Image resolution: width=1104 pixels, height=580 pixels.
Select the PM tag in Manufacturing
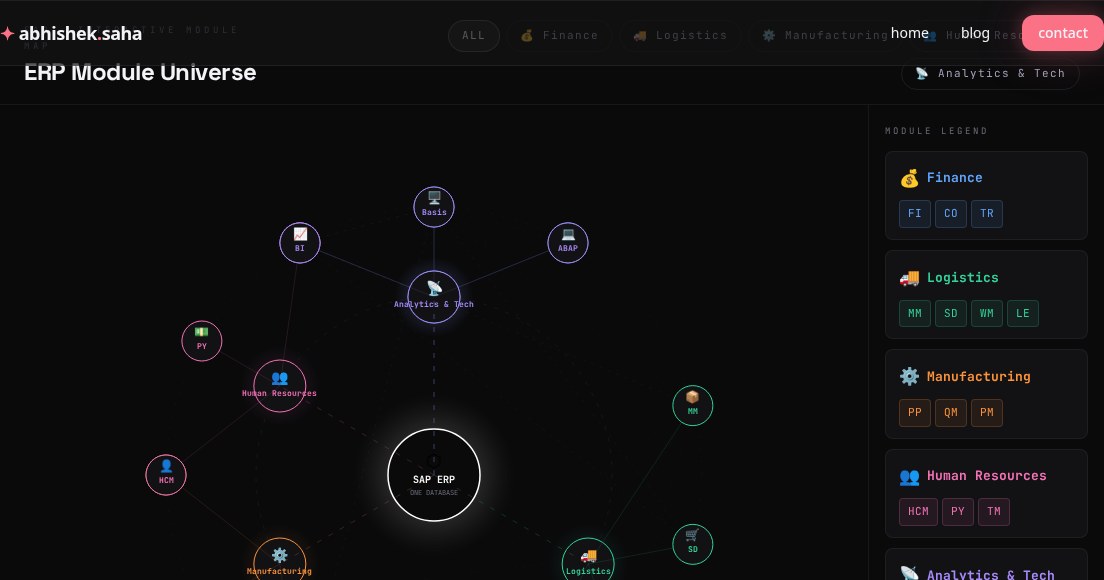986,412
